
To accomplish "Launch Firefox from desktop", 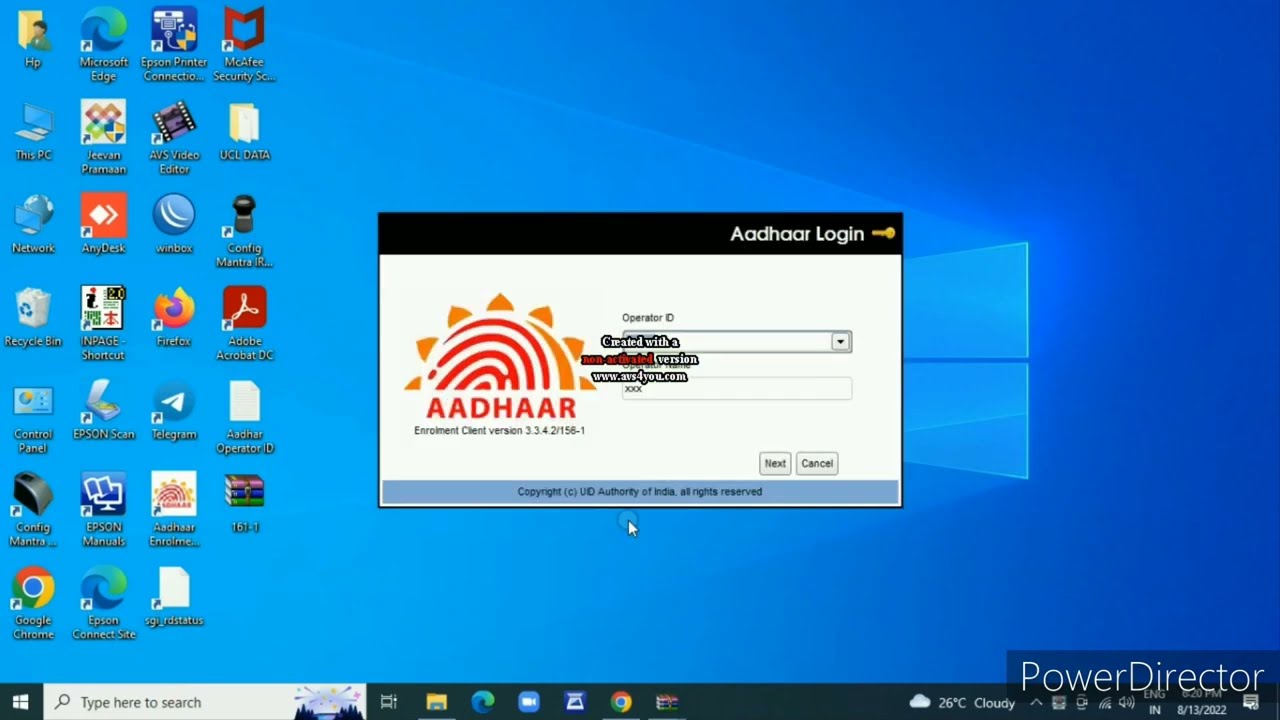I will click(174, 317).
